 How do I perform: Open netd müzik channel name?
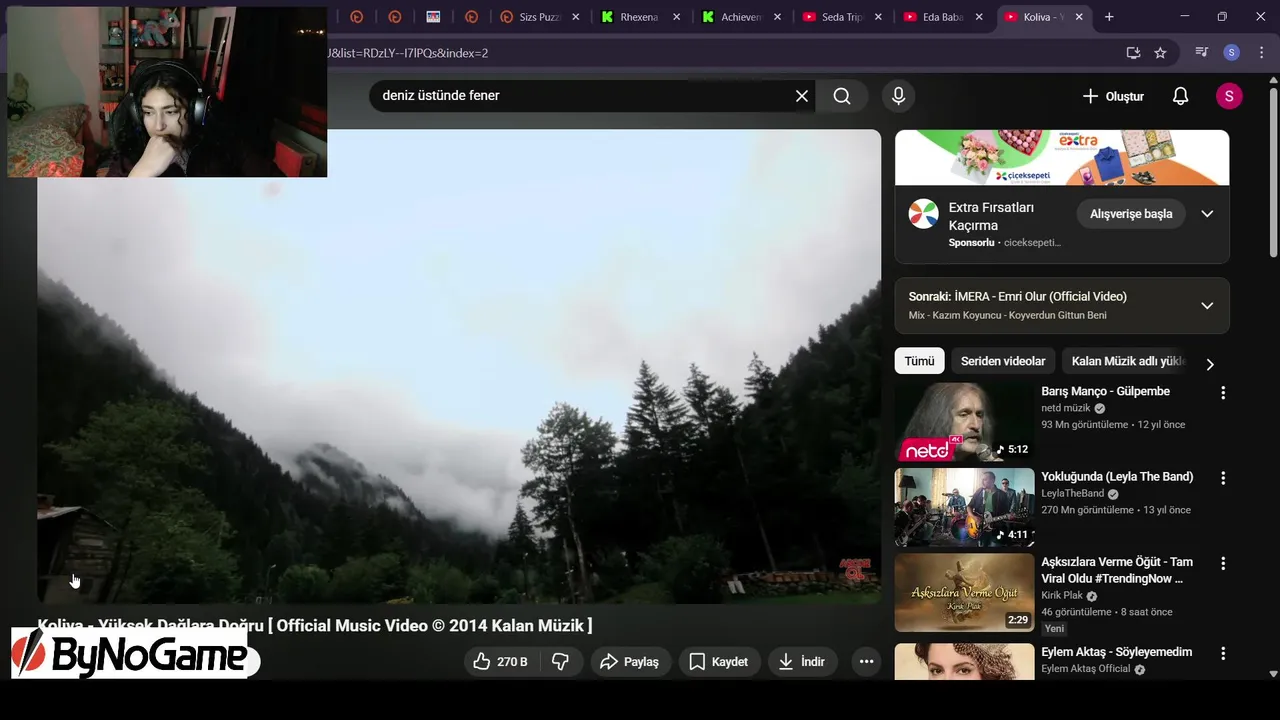click(1066, 408)
